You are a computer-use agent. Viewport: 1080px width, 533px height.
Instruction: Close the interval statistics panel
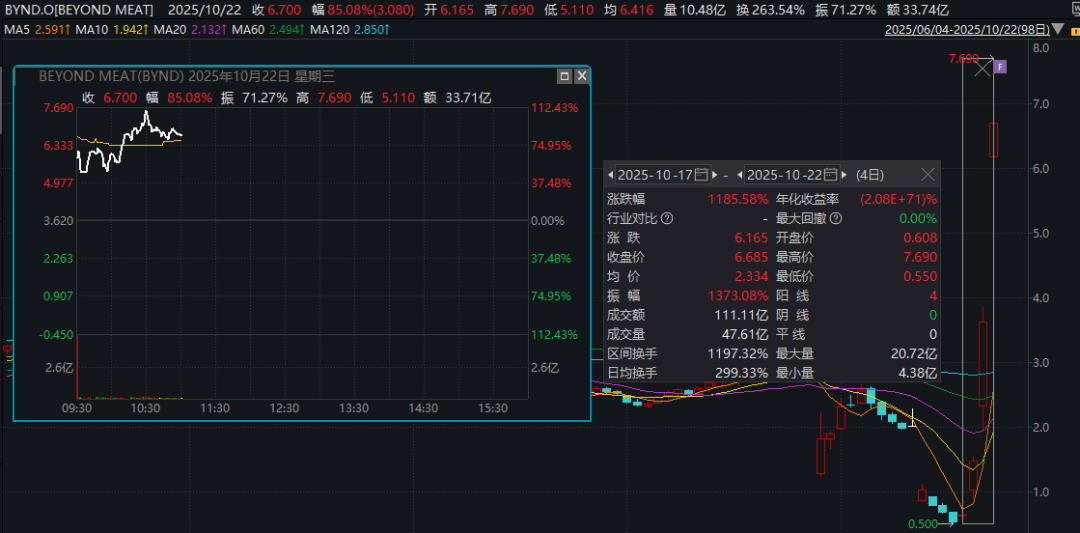click(x=927, y=174)
